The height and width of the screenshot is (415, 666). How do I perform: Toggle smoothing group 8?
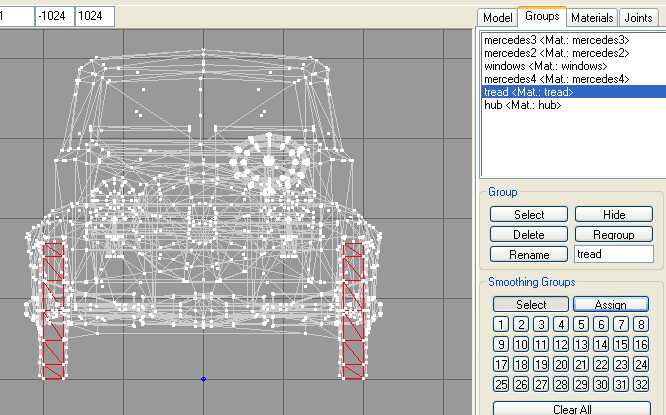(x=641, y=325)
